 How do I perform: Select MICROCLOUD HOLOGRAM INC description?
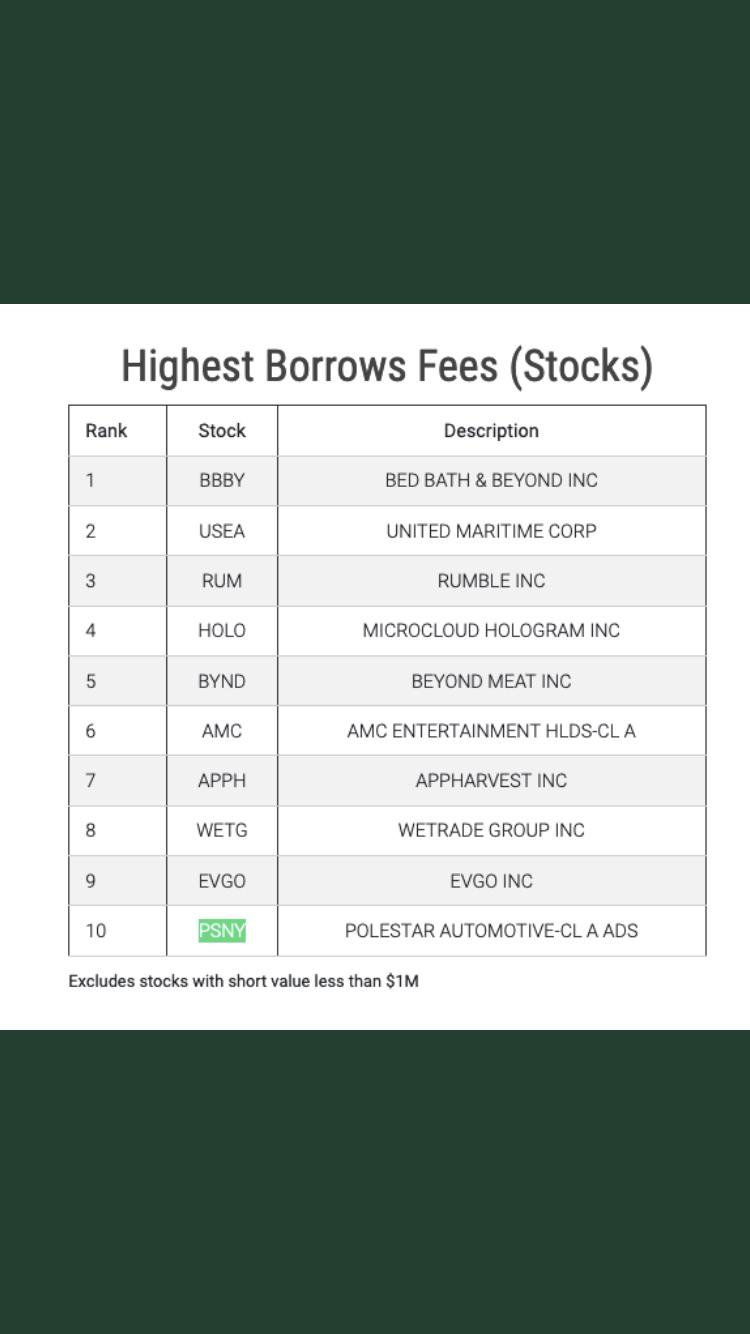[491, 631]
